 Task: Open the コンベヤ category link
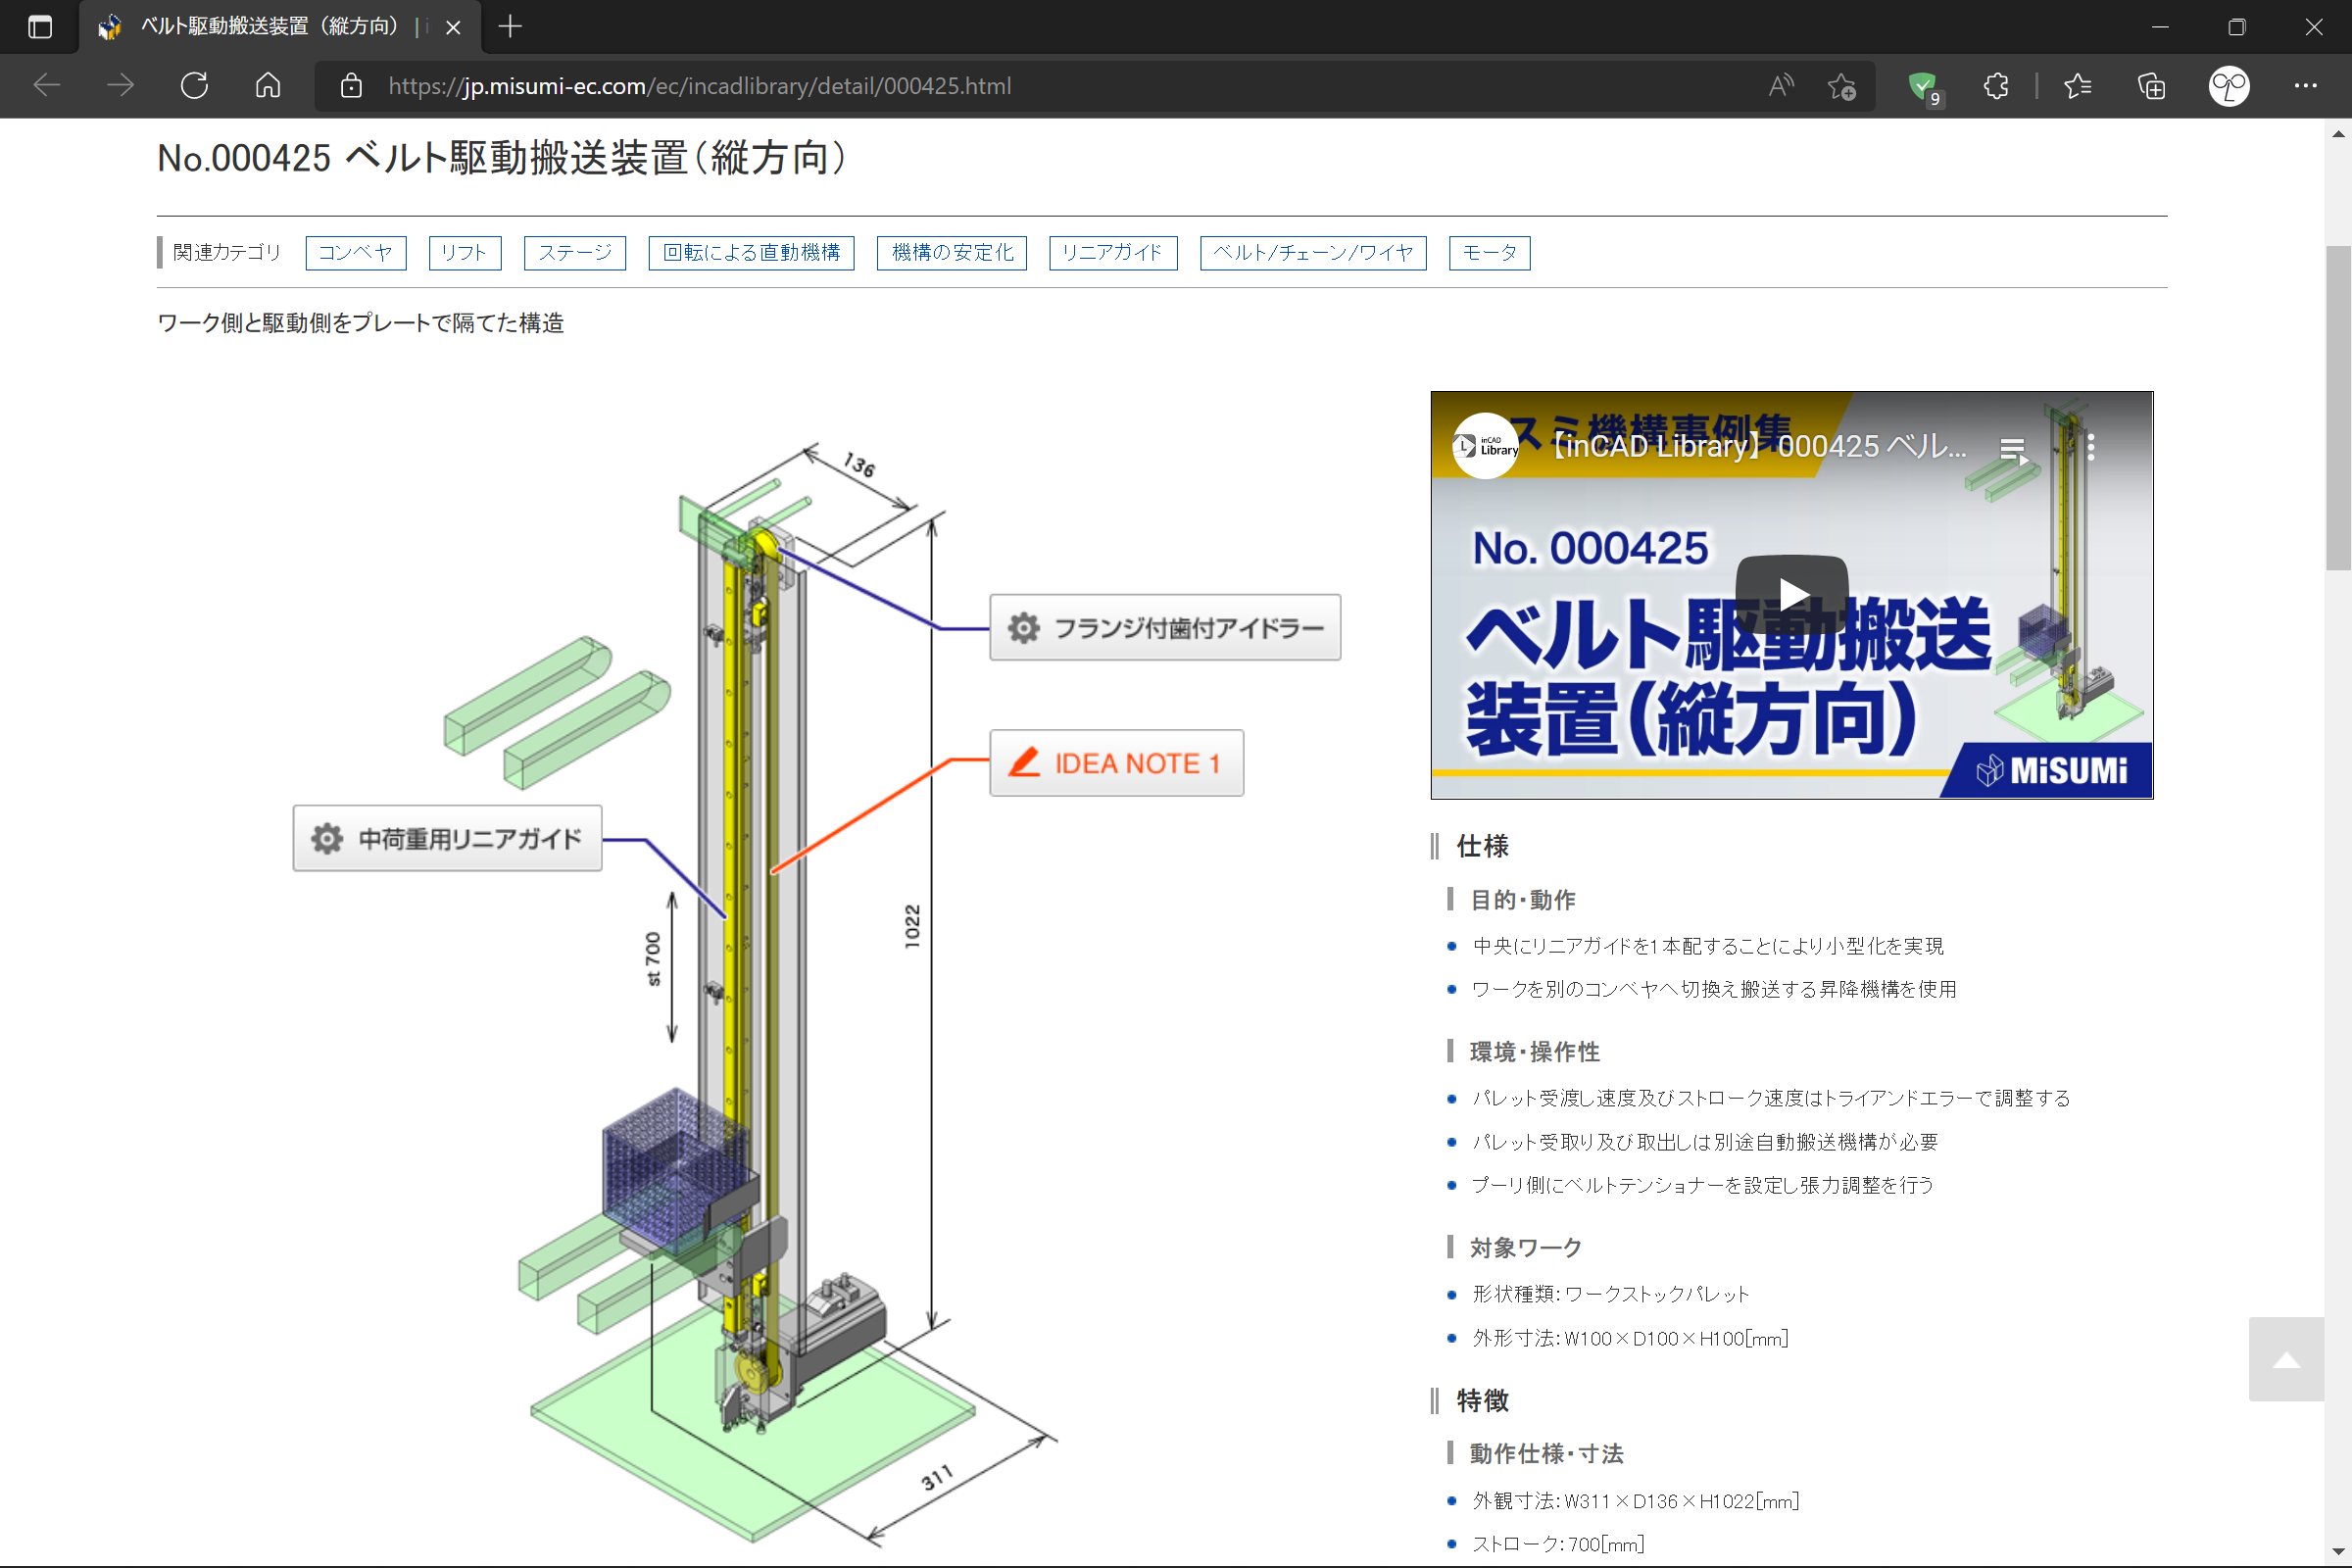356,253
